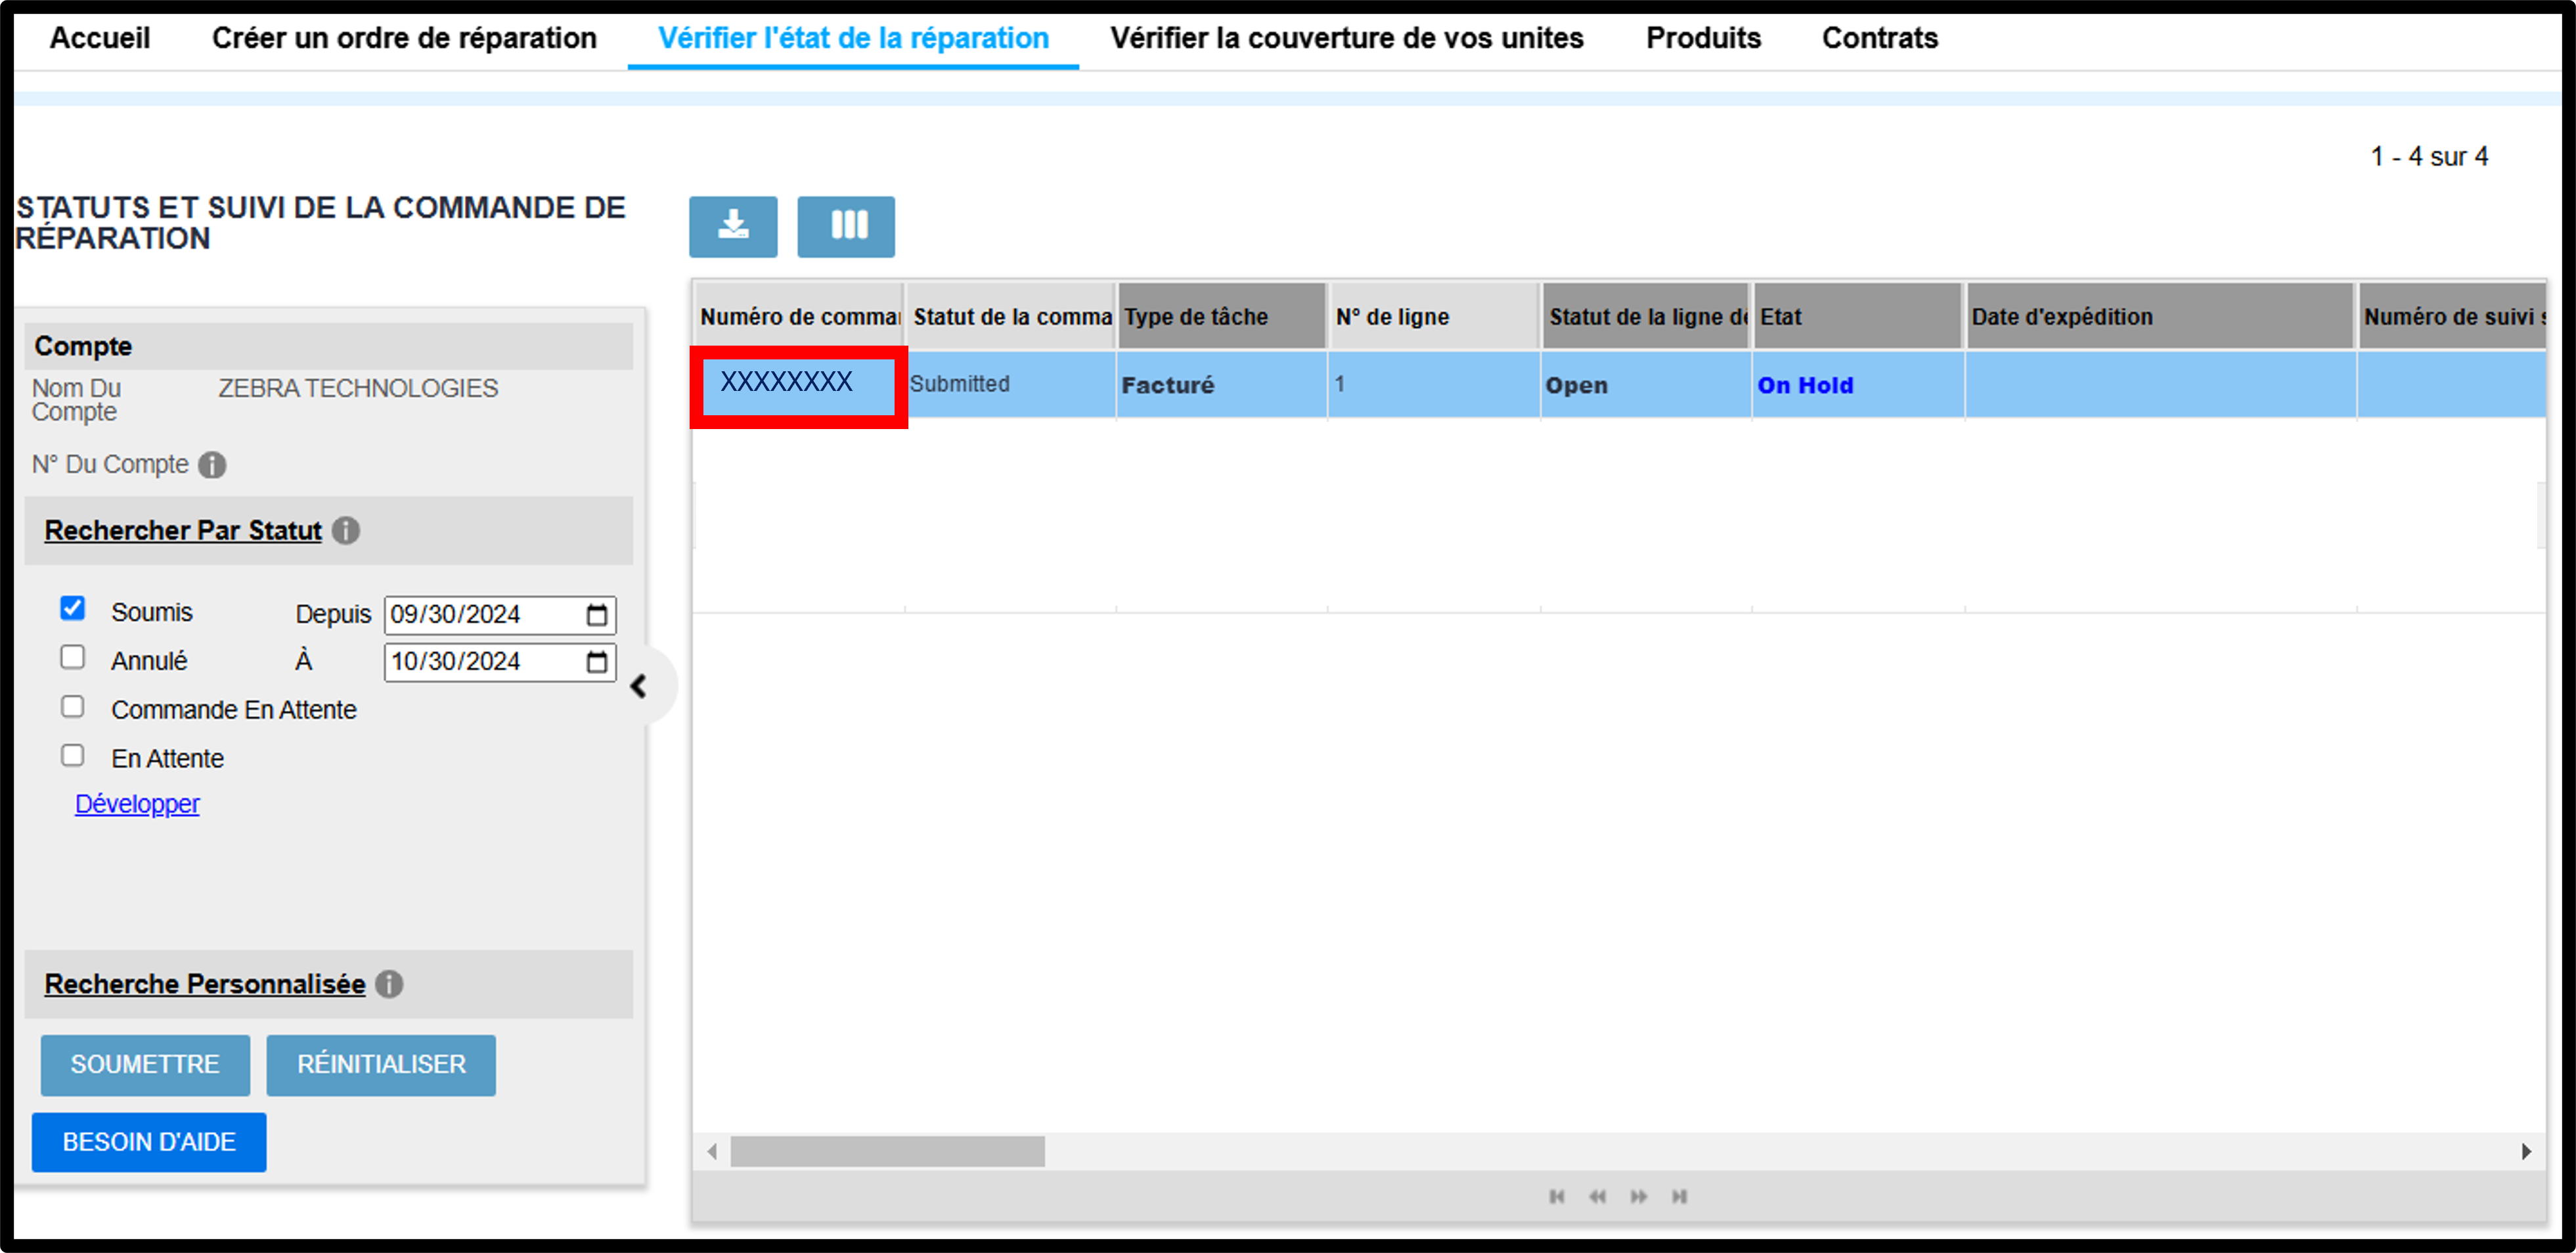Sort by N° de ligne column header
The height and width of the screenshot is (1253, 2576).
pos(1434,316)
